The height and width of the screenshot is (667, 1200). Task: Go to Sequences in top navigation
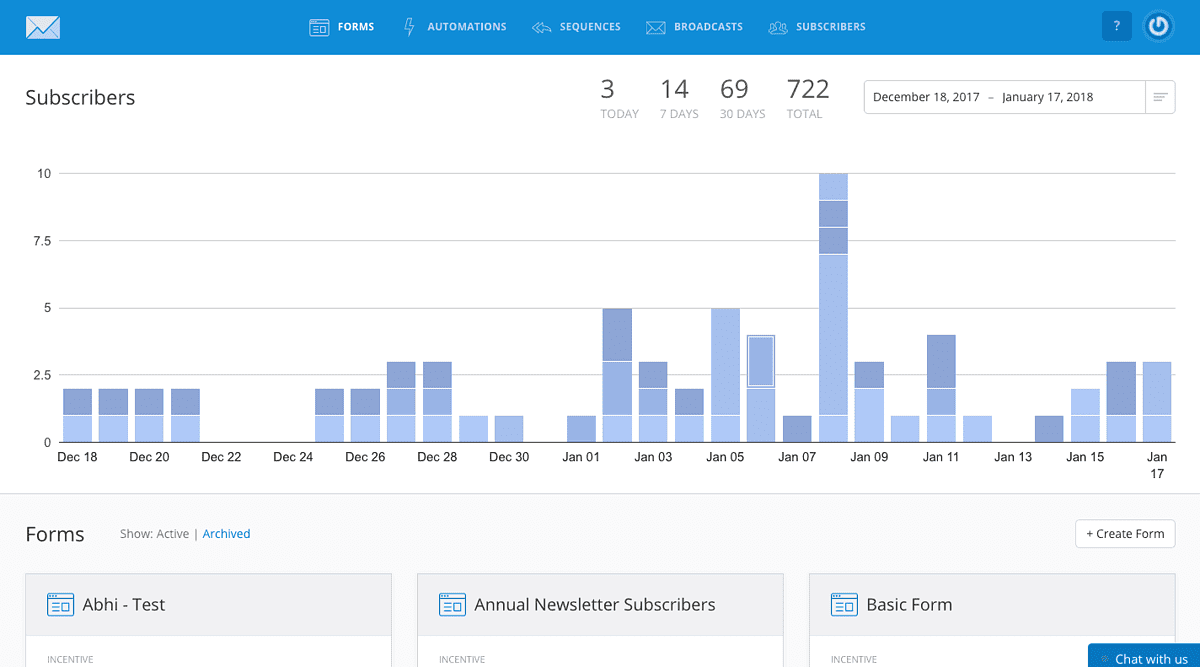(576, 27)
